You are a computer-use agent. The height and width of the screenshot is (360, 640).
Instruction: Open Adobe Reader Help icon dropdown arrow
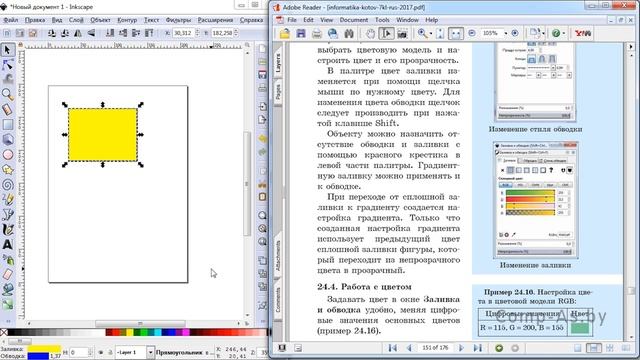click(x=564, y=33)
